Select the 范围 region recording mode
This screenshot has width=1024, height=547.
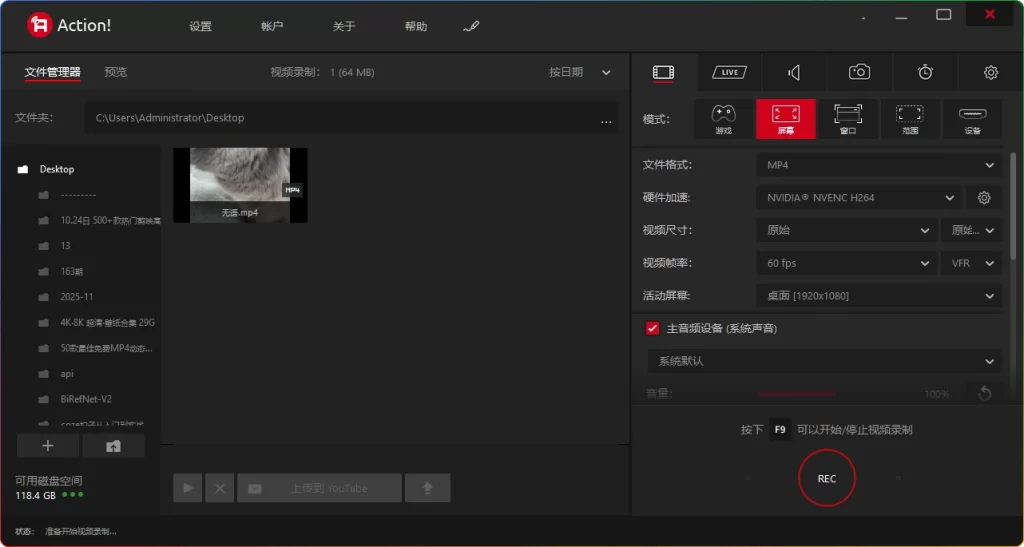pos(910,119)
